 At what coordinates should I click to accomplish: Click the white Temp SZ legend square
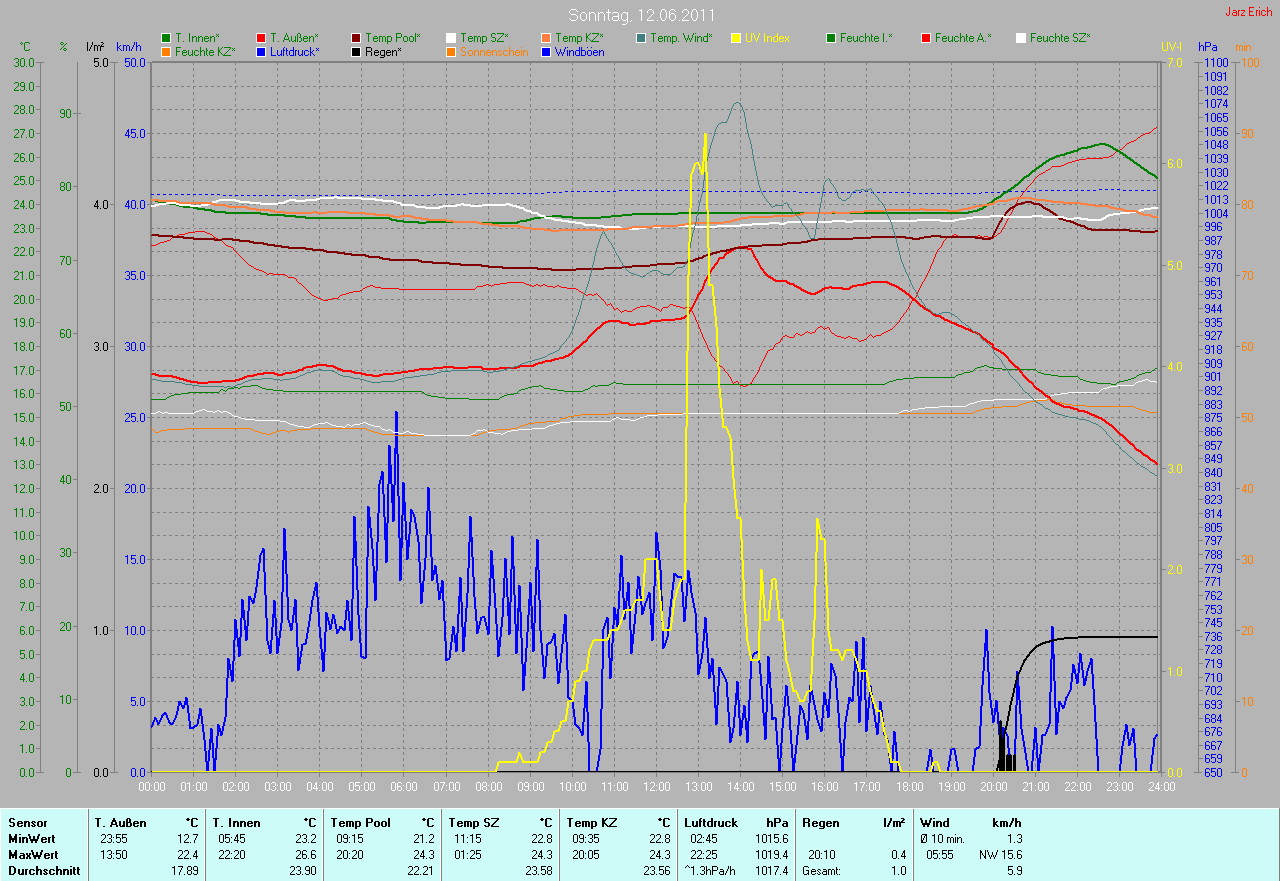point(451,38)
